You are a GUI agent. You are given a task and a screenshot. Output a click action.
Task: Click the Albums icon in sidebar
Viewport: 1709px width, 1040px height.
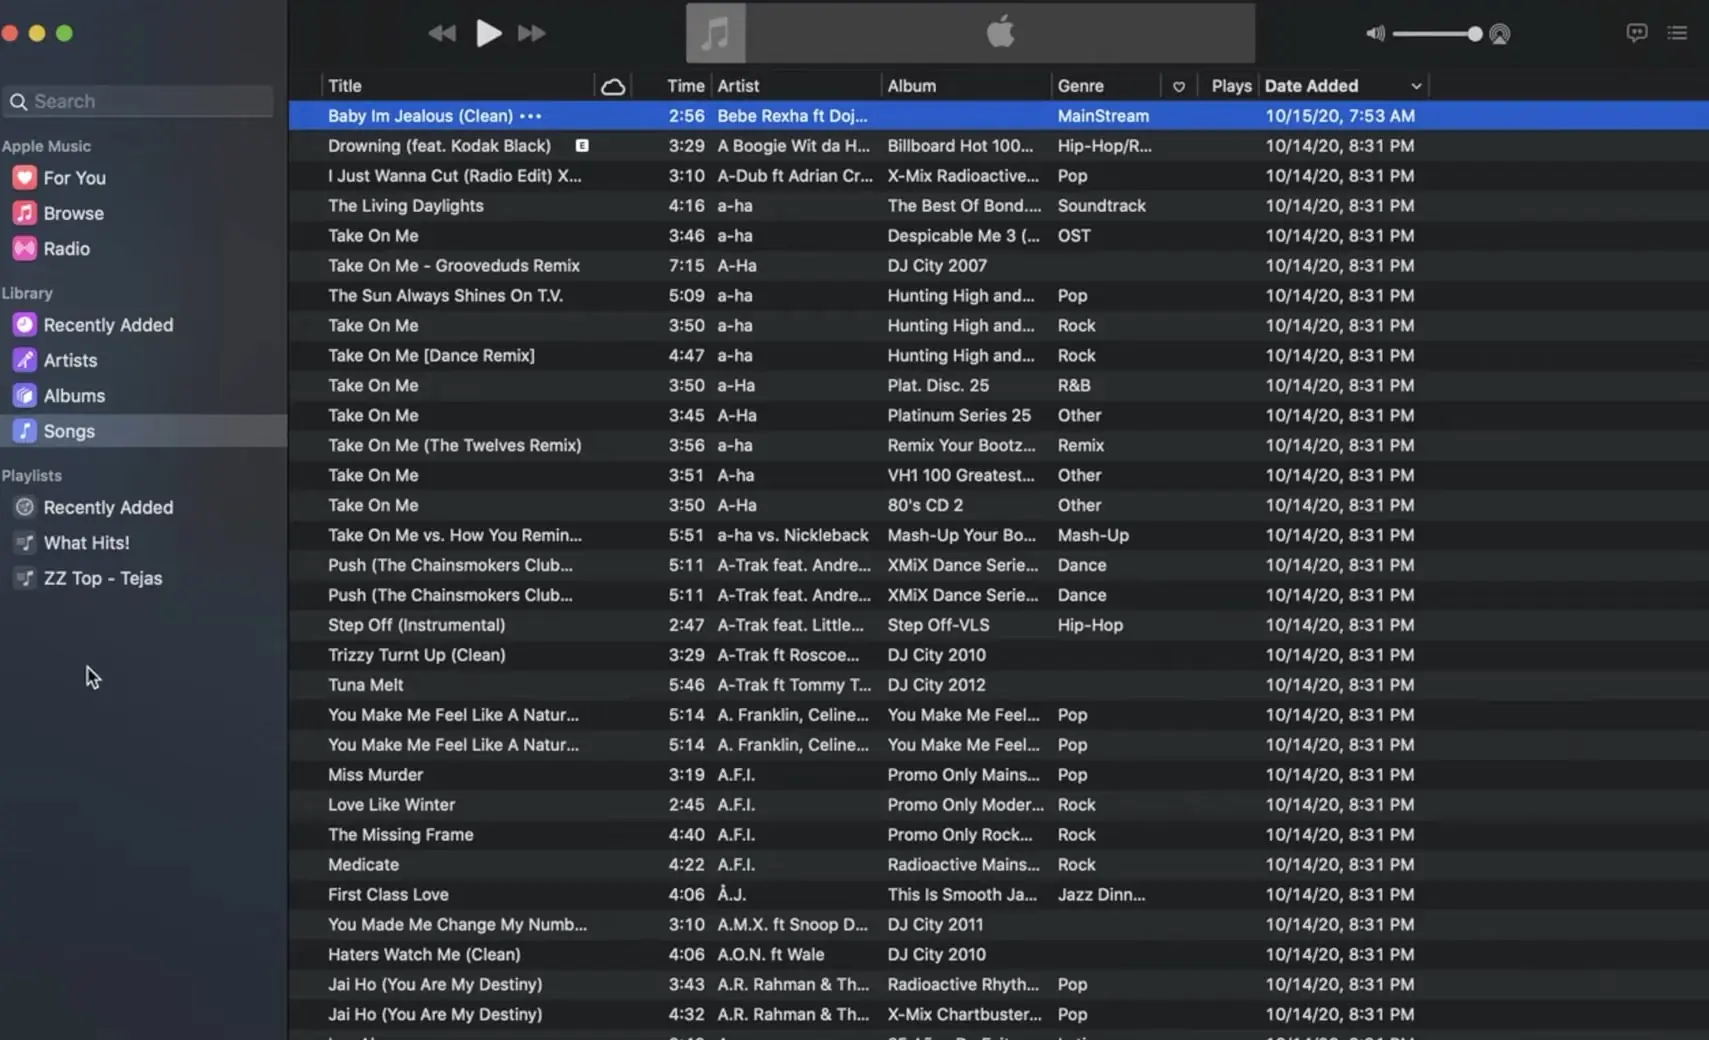[x=24, y=396]
